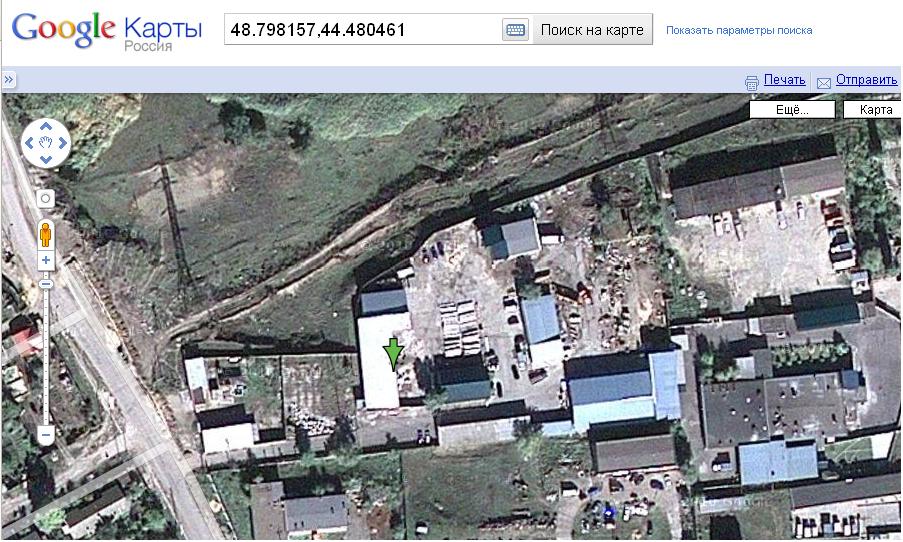Click the printer icon
Viewport: 903px width, 542px height.
tap(751, 83)
